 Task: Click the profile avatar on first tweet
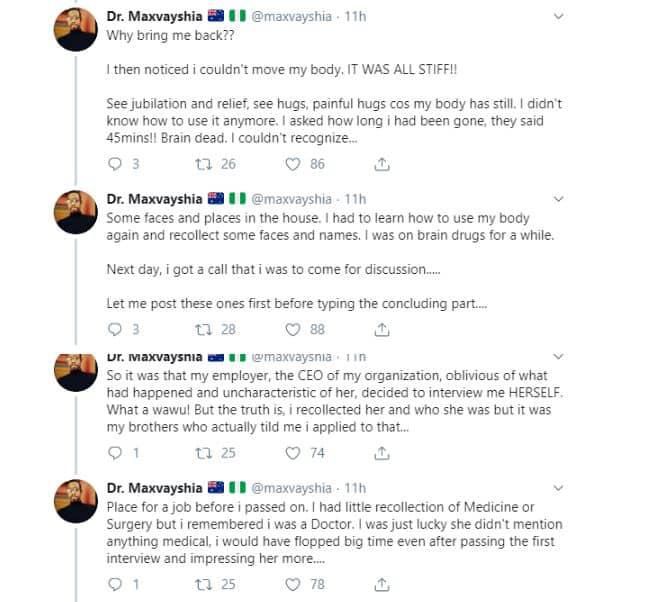(x=76, y=32)
